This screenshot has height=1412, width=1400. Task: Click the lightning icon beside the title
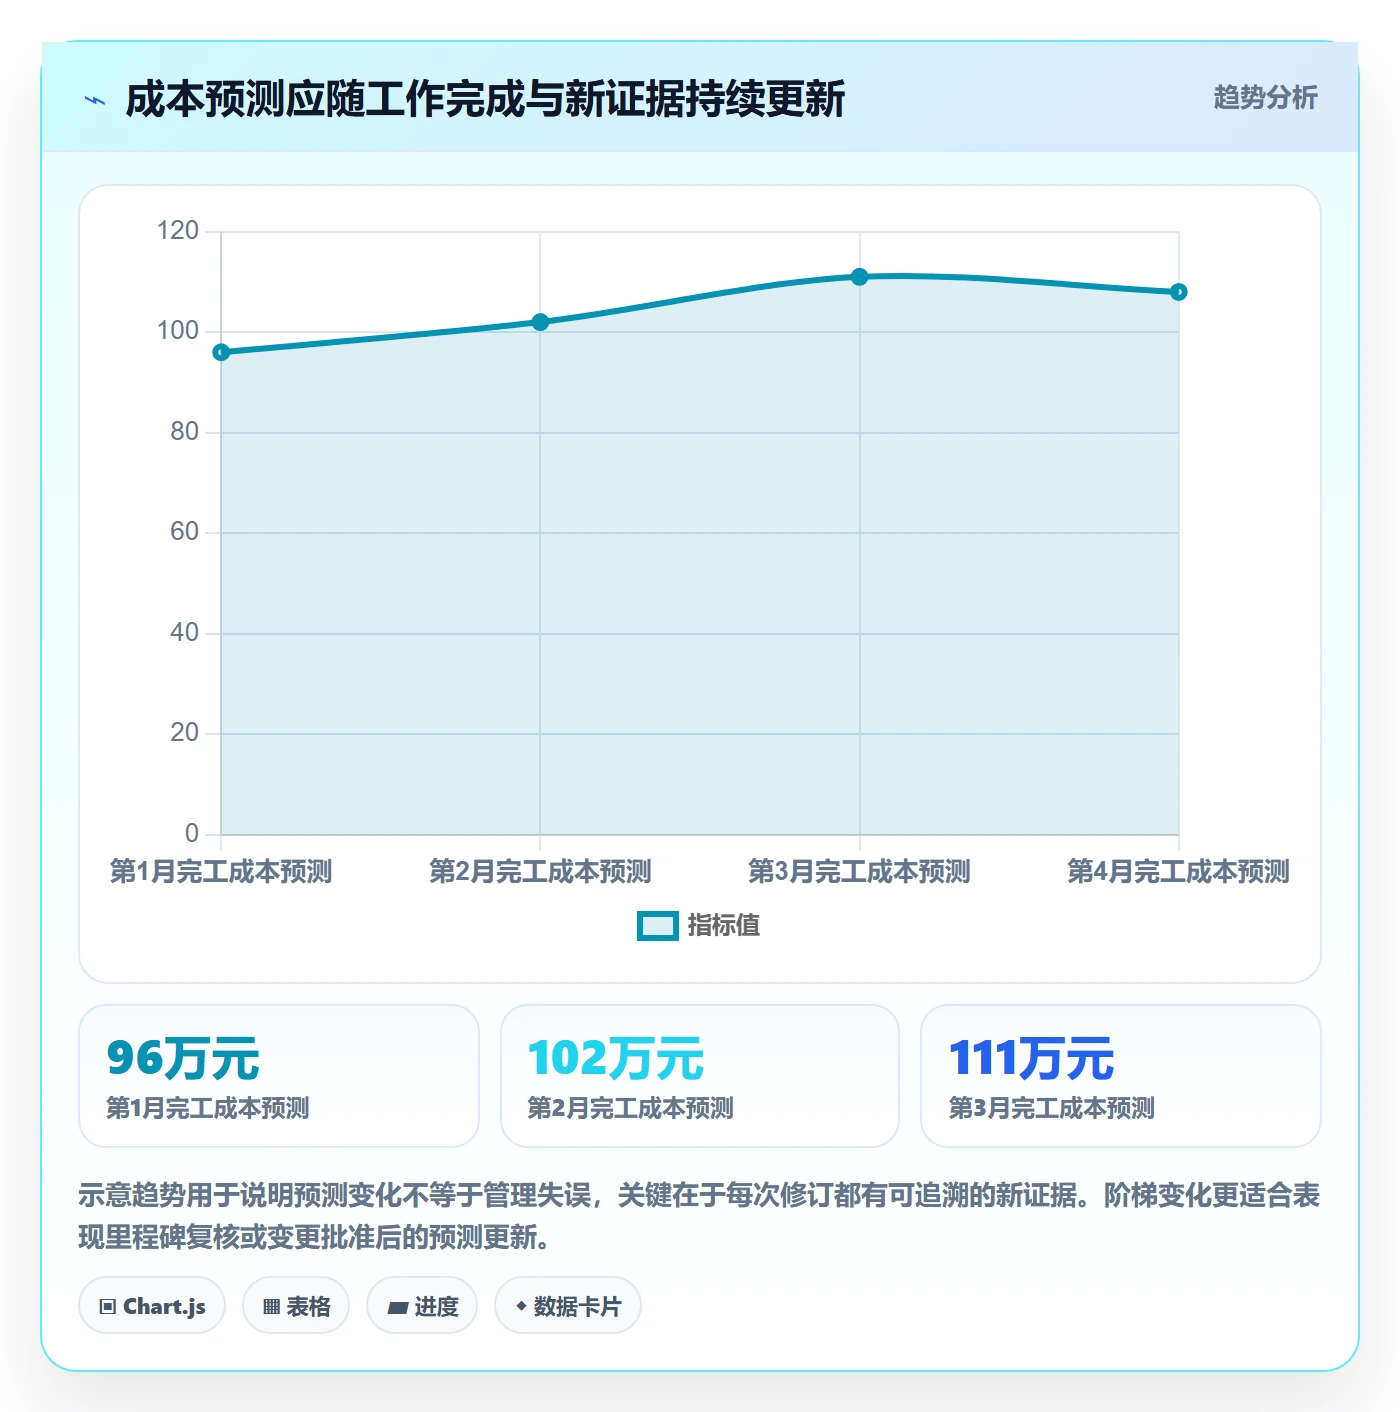(95, 100)
